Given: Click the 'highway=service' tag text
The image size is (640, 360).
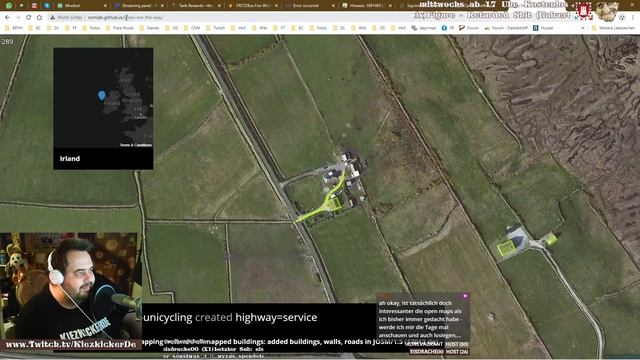Looking at the screenshot, I should point(276,317).
